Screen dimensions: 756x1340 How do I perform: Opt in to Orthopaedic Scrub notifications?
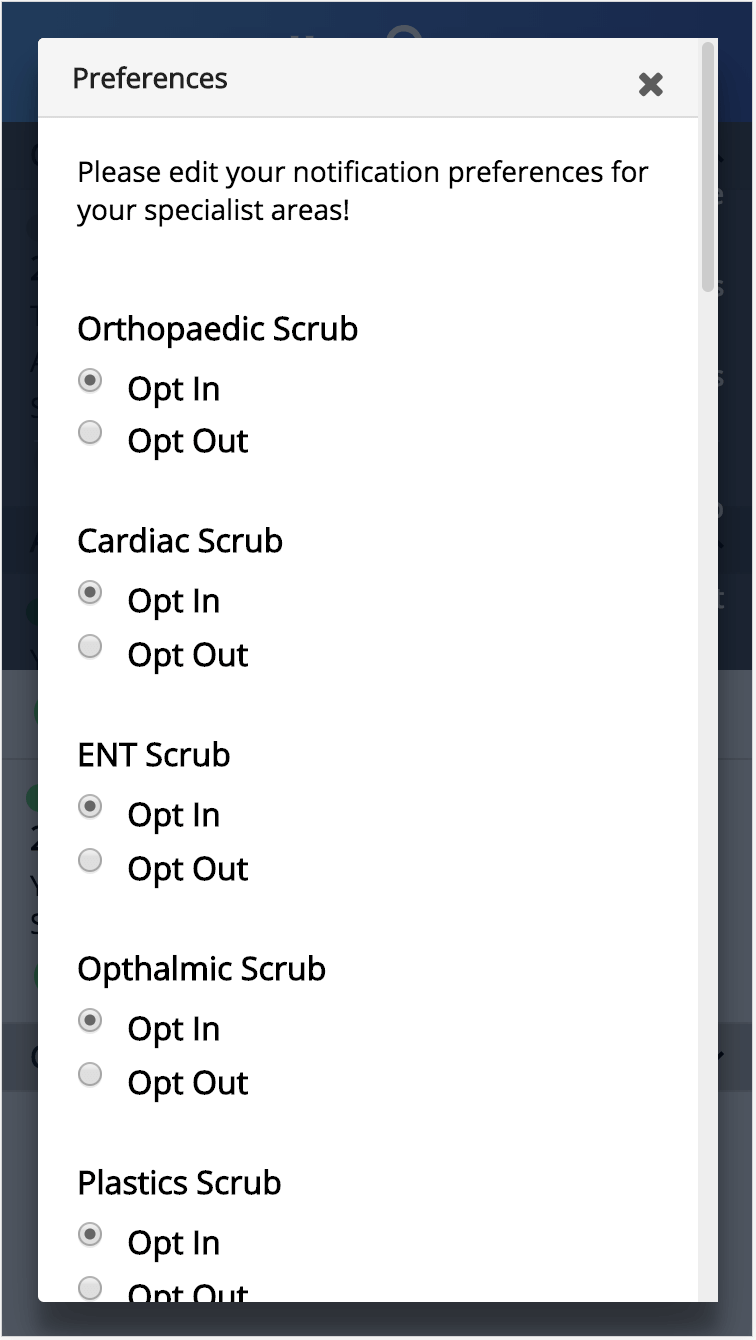click(89, 381)
